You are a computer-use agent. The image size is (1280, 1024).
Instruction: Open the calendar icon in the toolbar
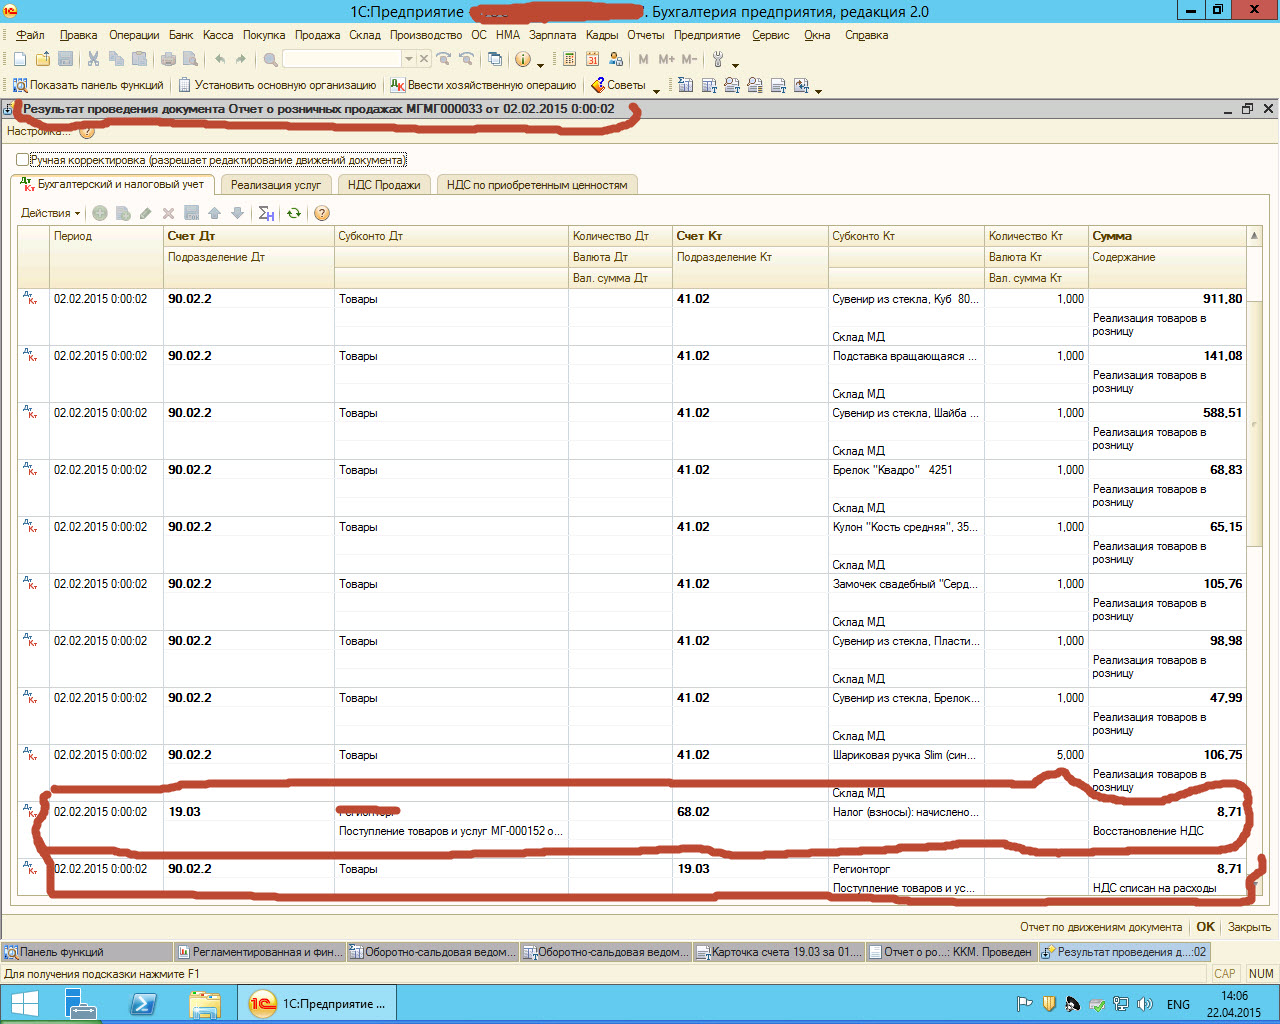(x=593, y=60)
